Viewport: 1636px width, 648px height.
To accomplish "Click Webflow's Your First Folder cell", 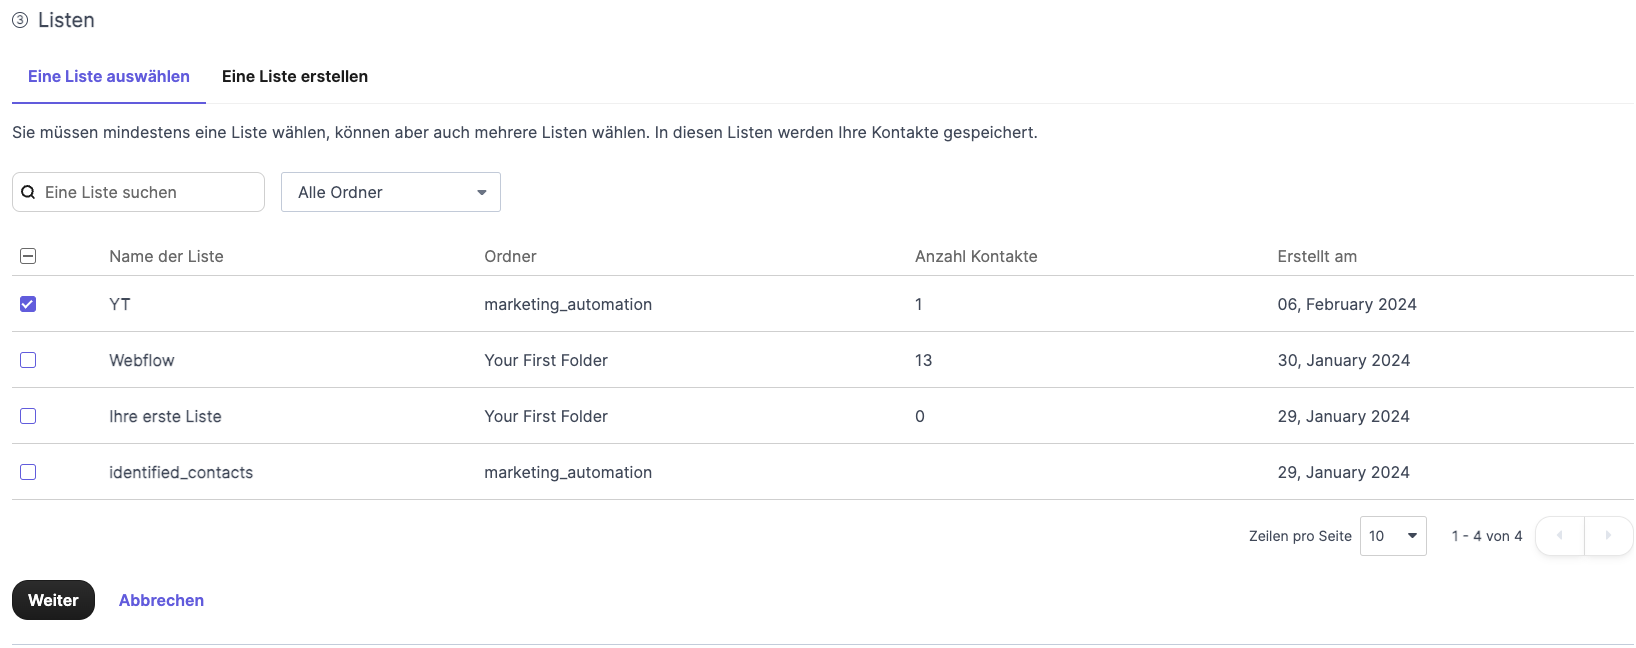I will [546, 360].
